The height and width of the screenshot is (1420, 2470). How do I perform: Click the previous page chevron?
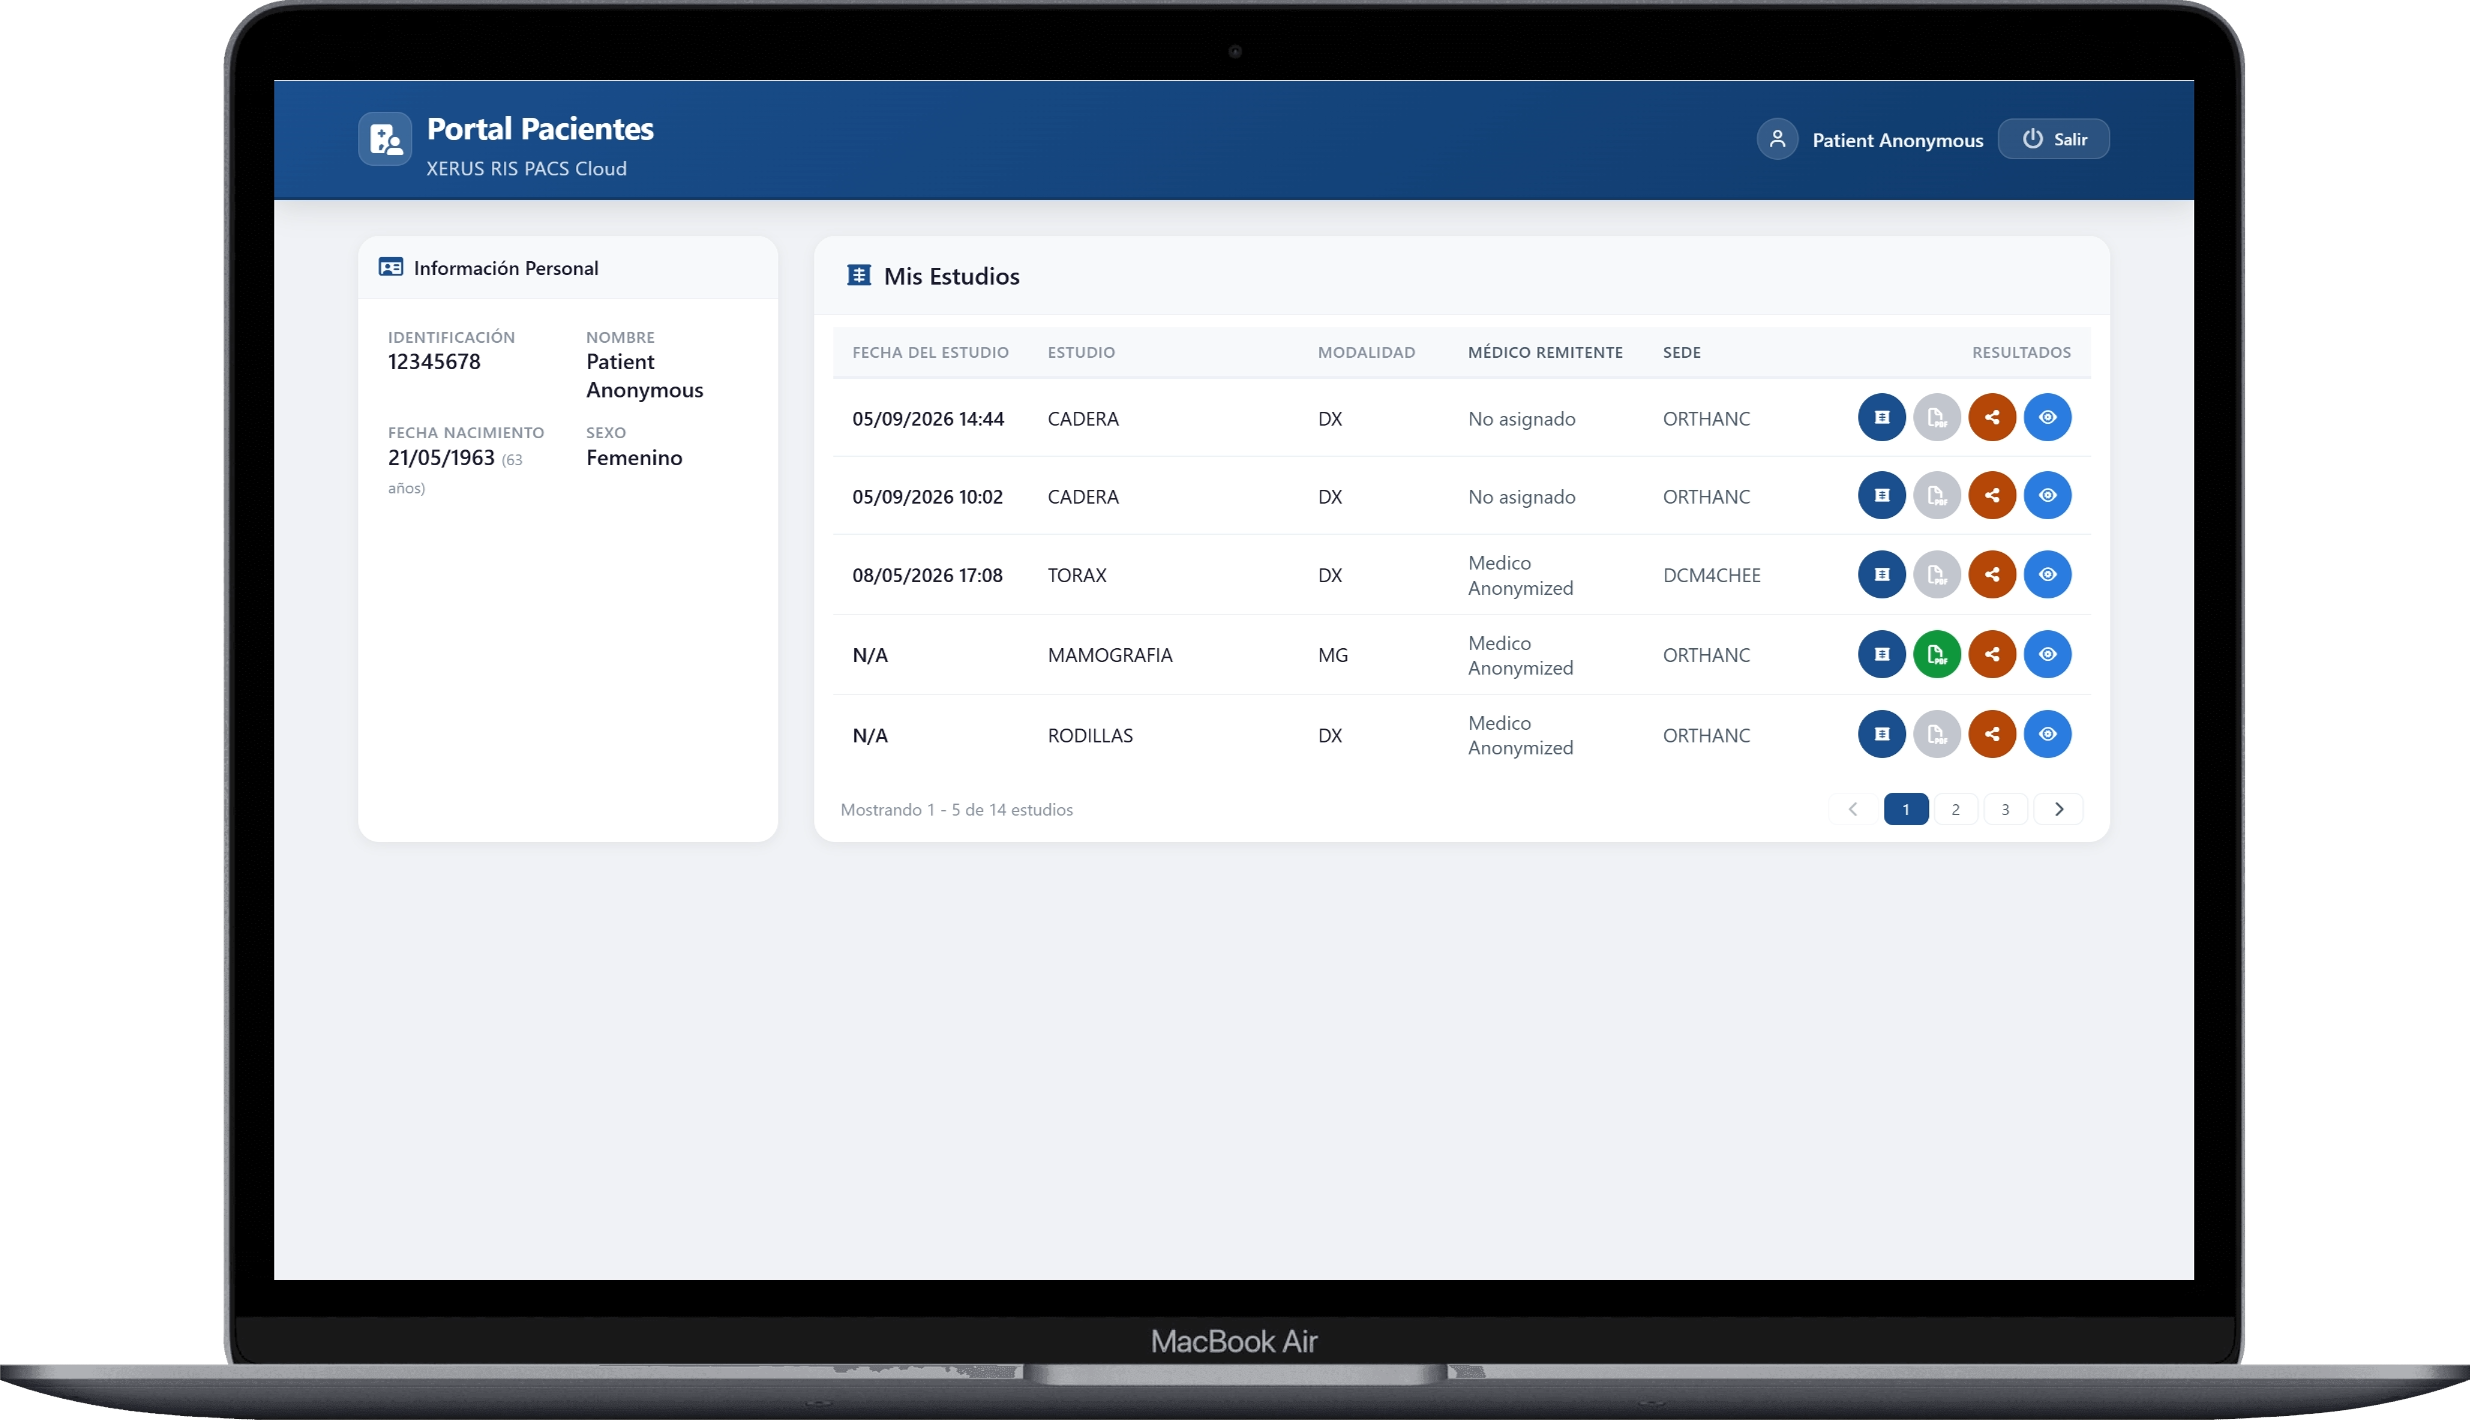pos(1853,810)
